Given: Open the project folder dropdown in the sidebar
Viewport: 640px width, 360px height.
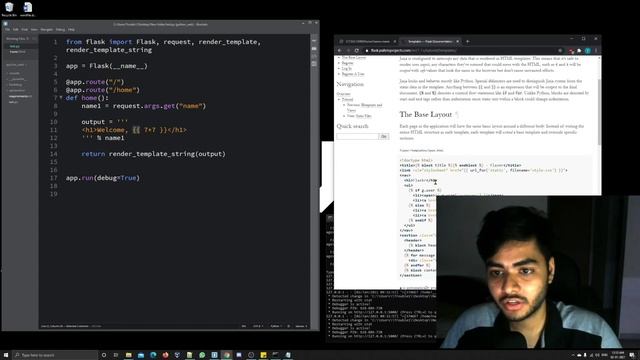Looking at the screenshot, I should tap(17, 65).
